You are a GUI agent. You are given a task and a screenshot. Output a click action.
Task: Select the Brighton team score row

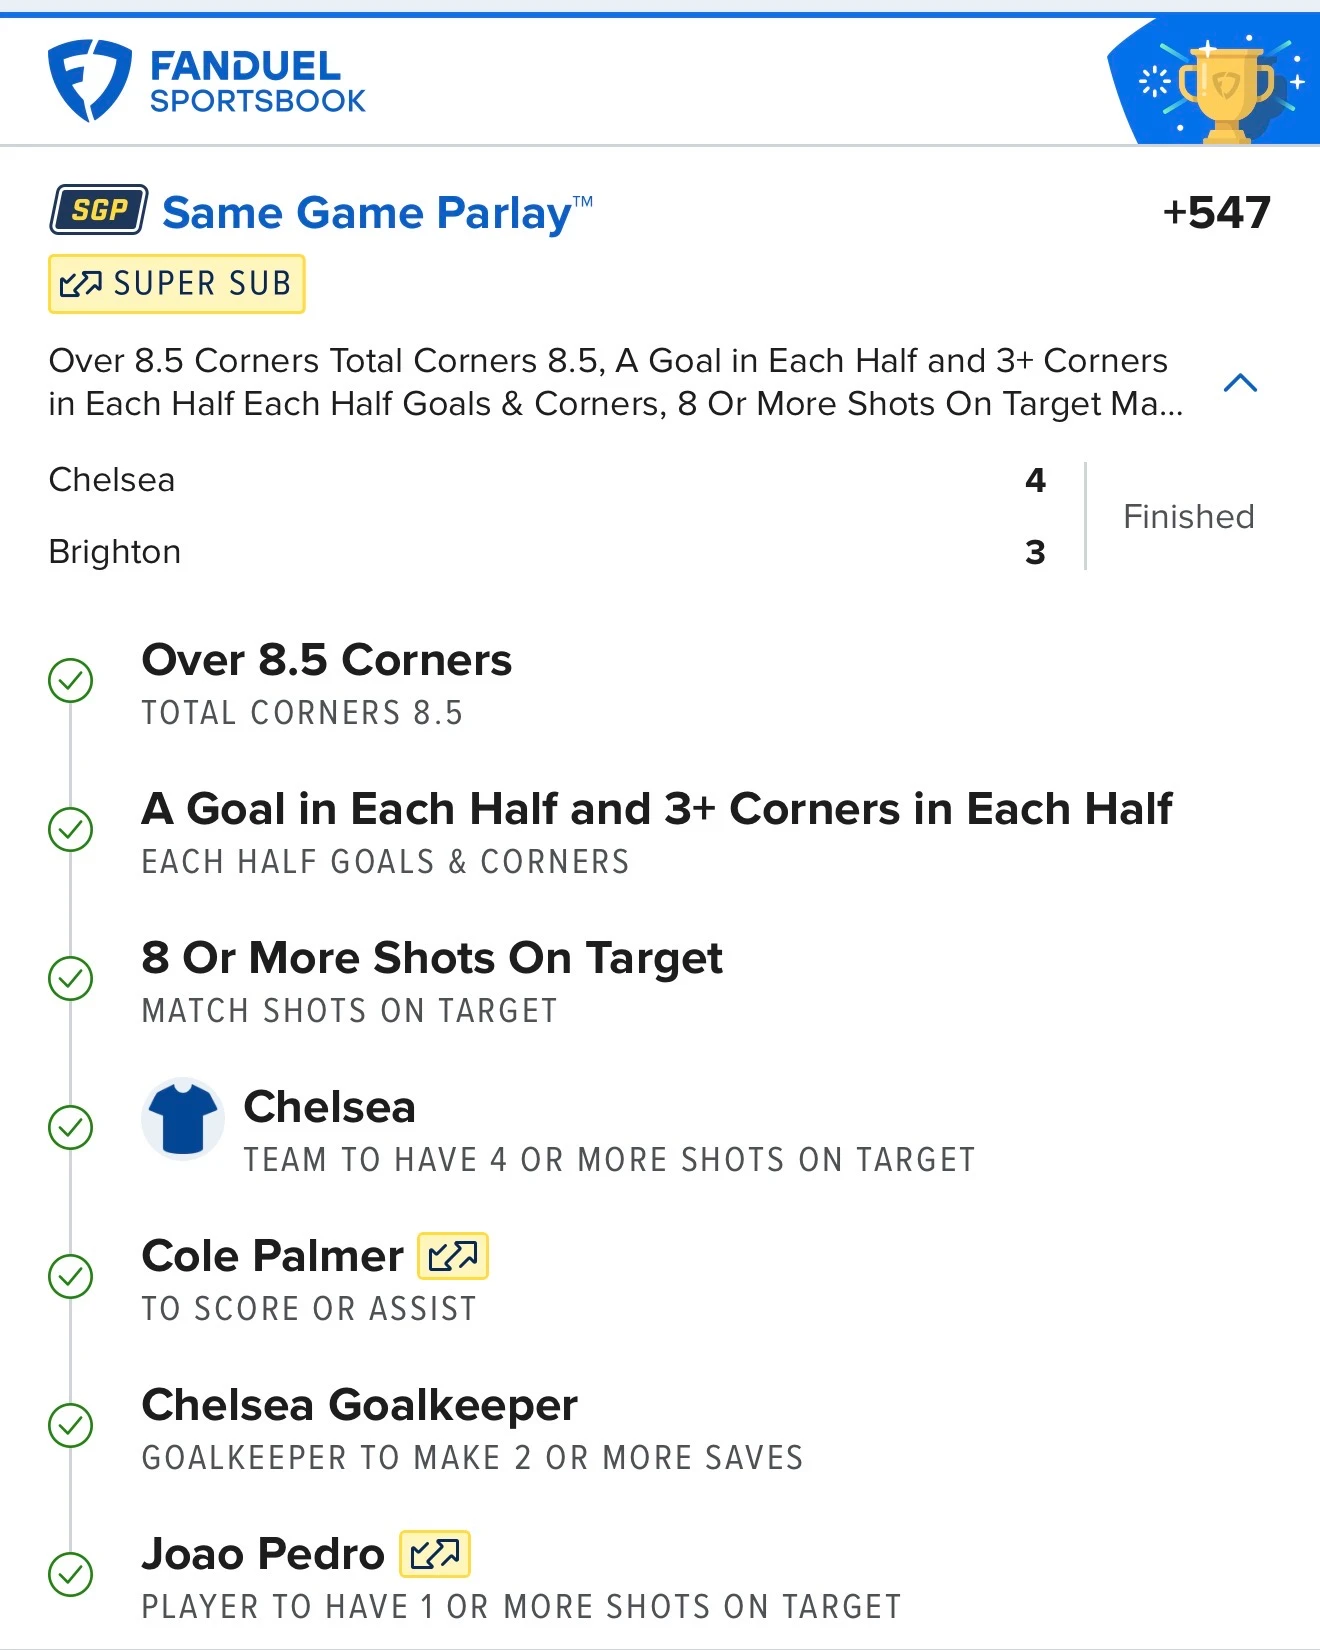point(548,552)
